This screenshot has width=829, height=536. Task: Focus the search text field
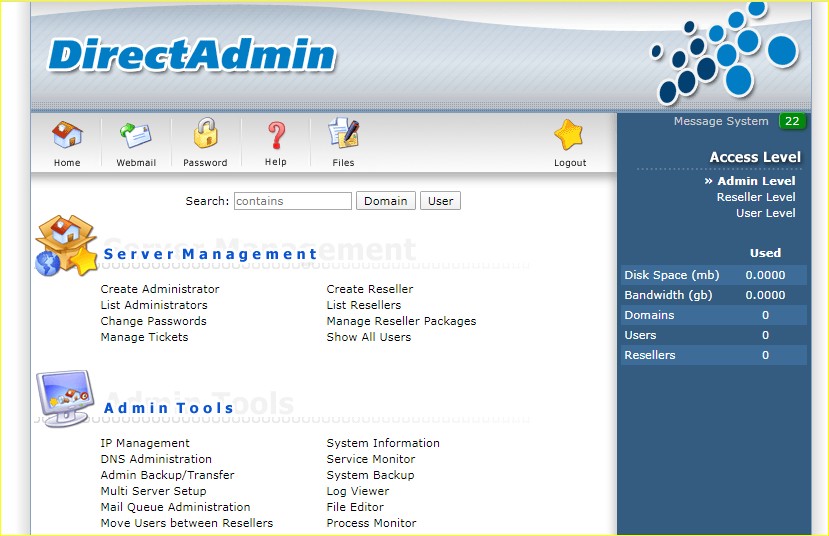pos(292,201)
